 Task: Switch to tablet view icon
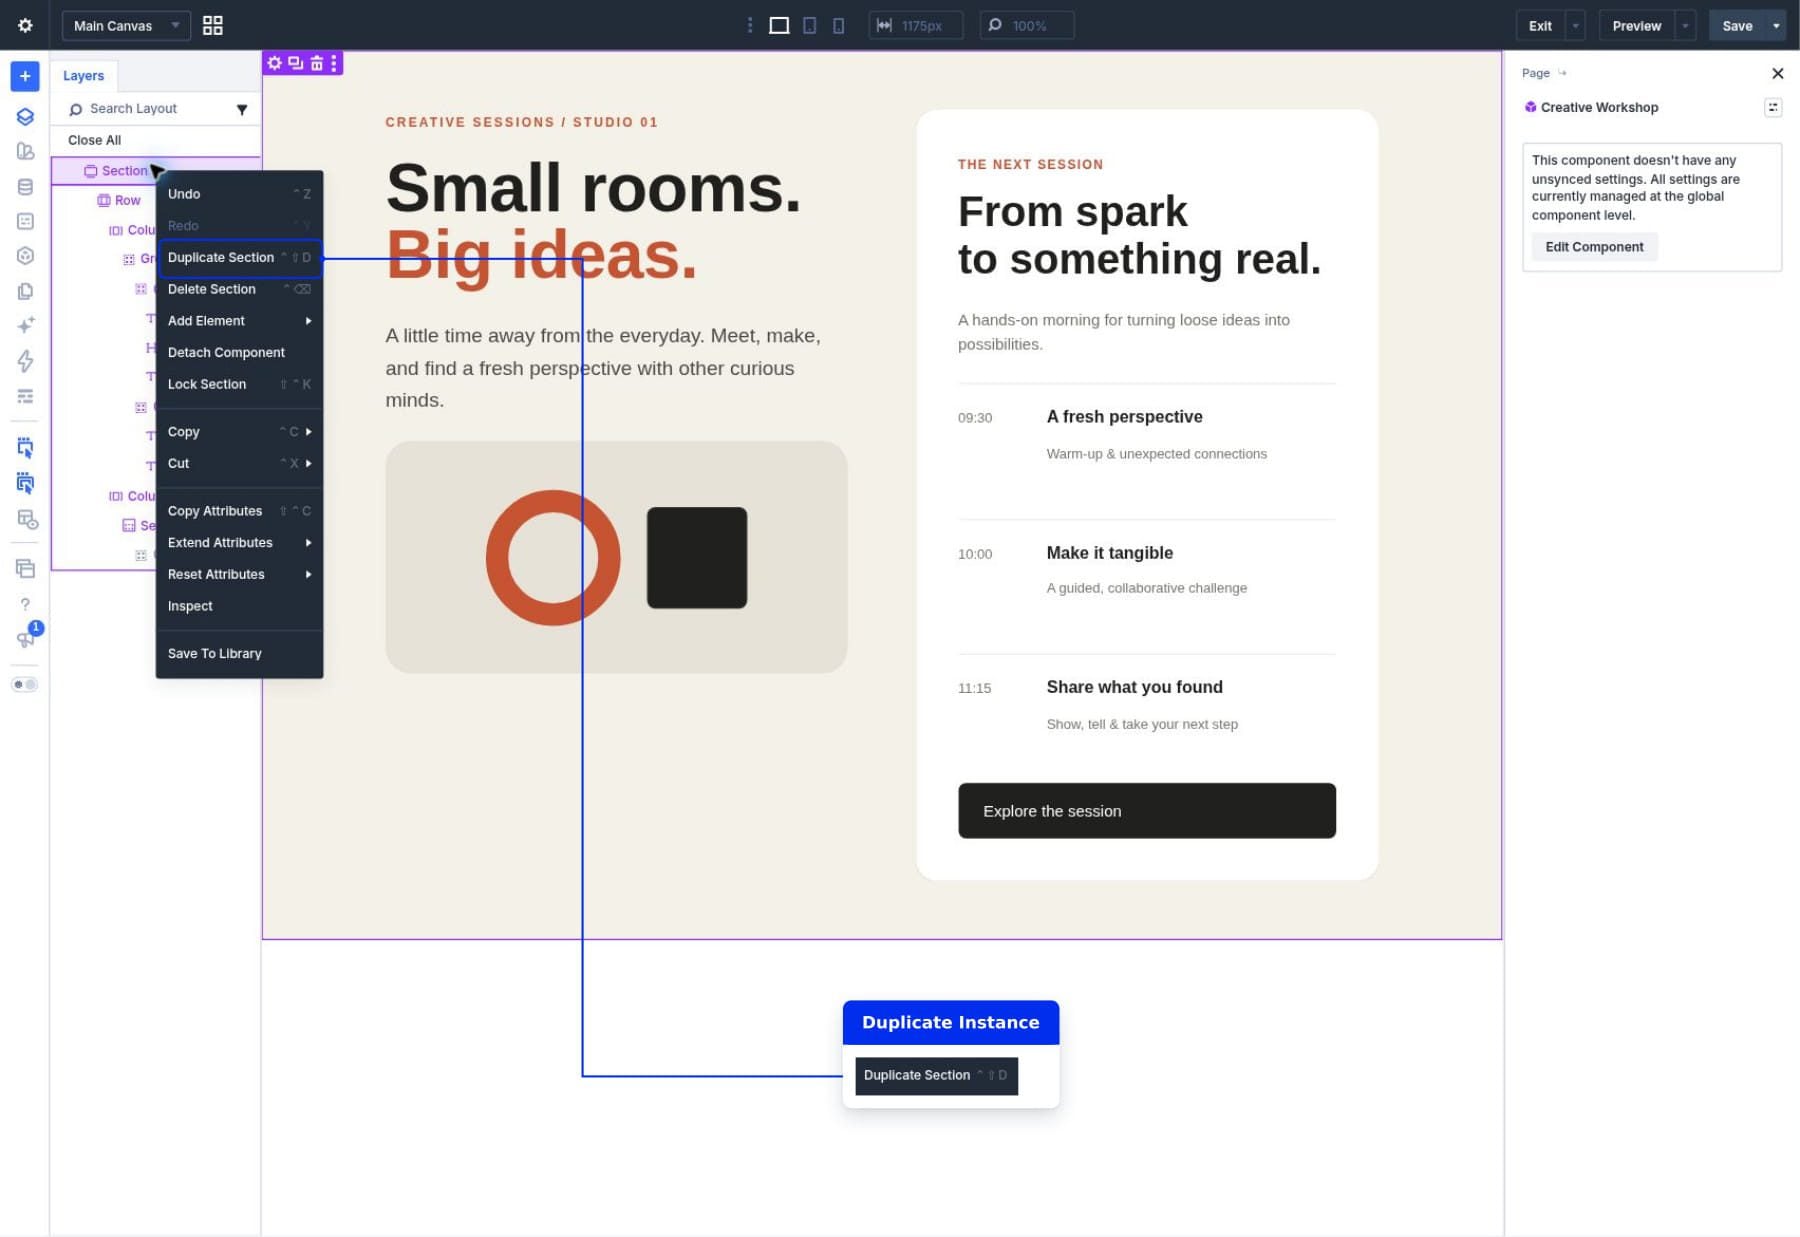pyautogui.click(x=809, y=25)
